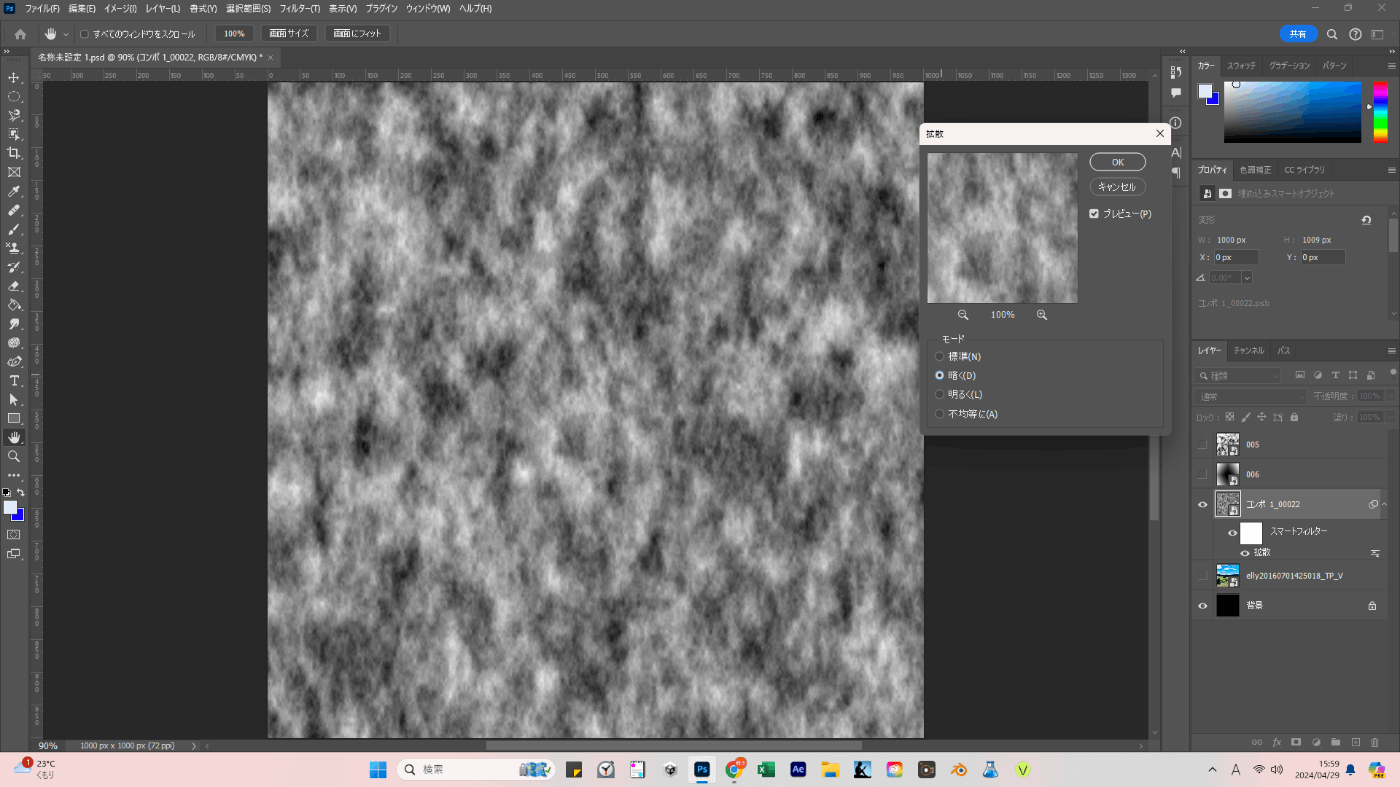Switch to the チャンネル tab
The height and width of the screenshot is (787, 1400).
click(x=1248, y=351)
